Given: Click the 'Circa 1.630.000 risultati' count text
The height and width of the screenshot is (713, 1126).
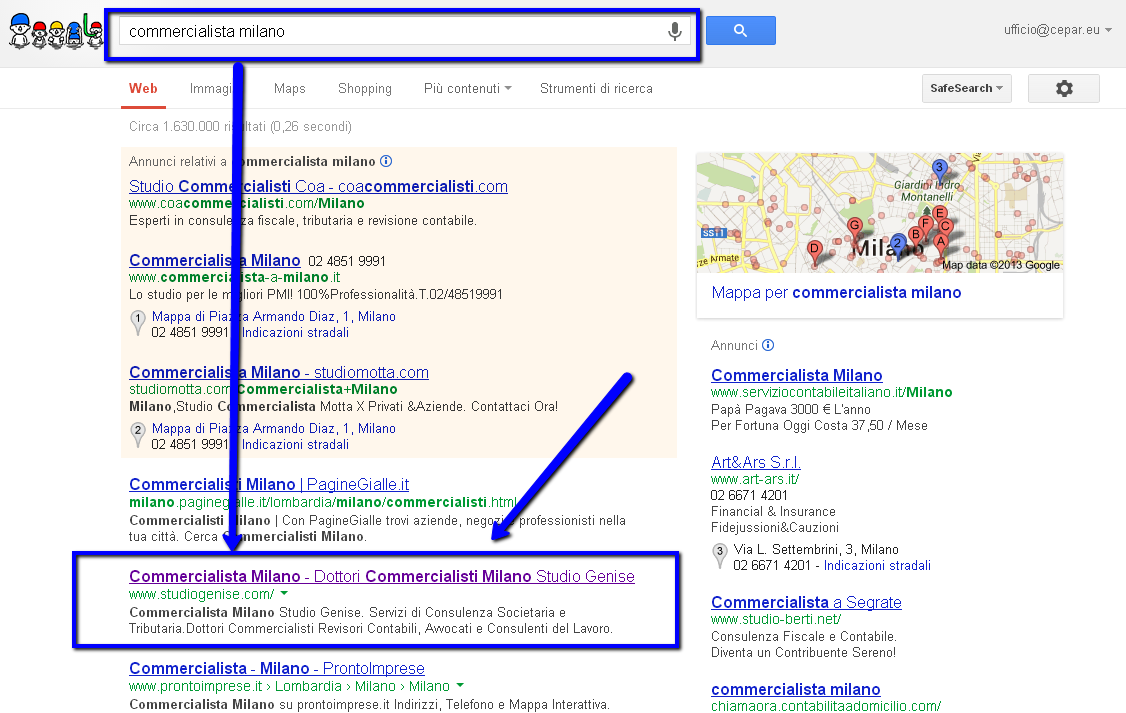Looking at the screenshot, I should [x=240, y=126].
